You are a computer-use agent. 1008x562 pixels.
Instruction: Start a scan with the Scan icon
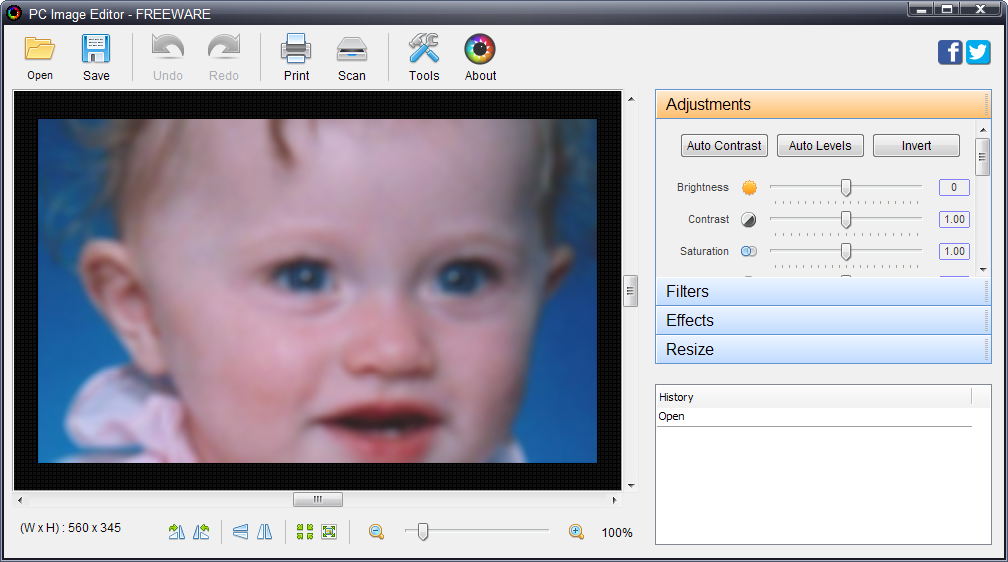pos(352,50)
